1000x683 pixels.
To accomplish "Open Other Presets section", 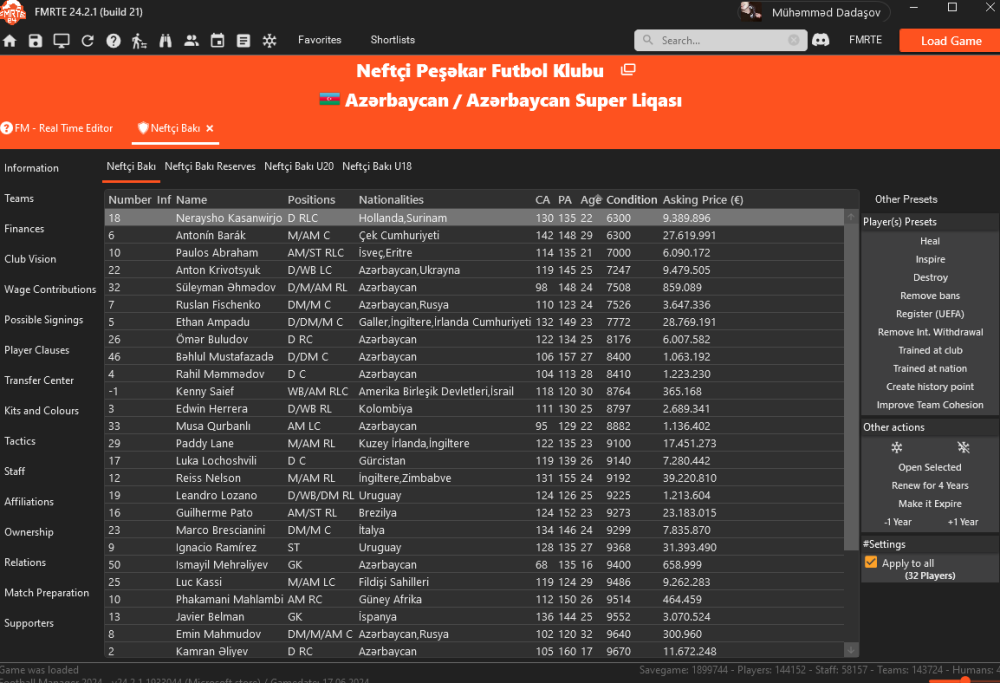I will point(906,200).
